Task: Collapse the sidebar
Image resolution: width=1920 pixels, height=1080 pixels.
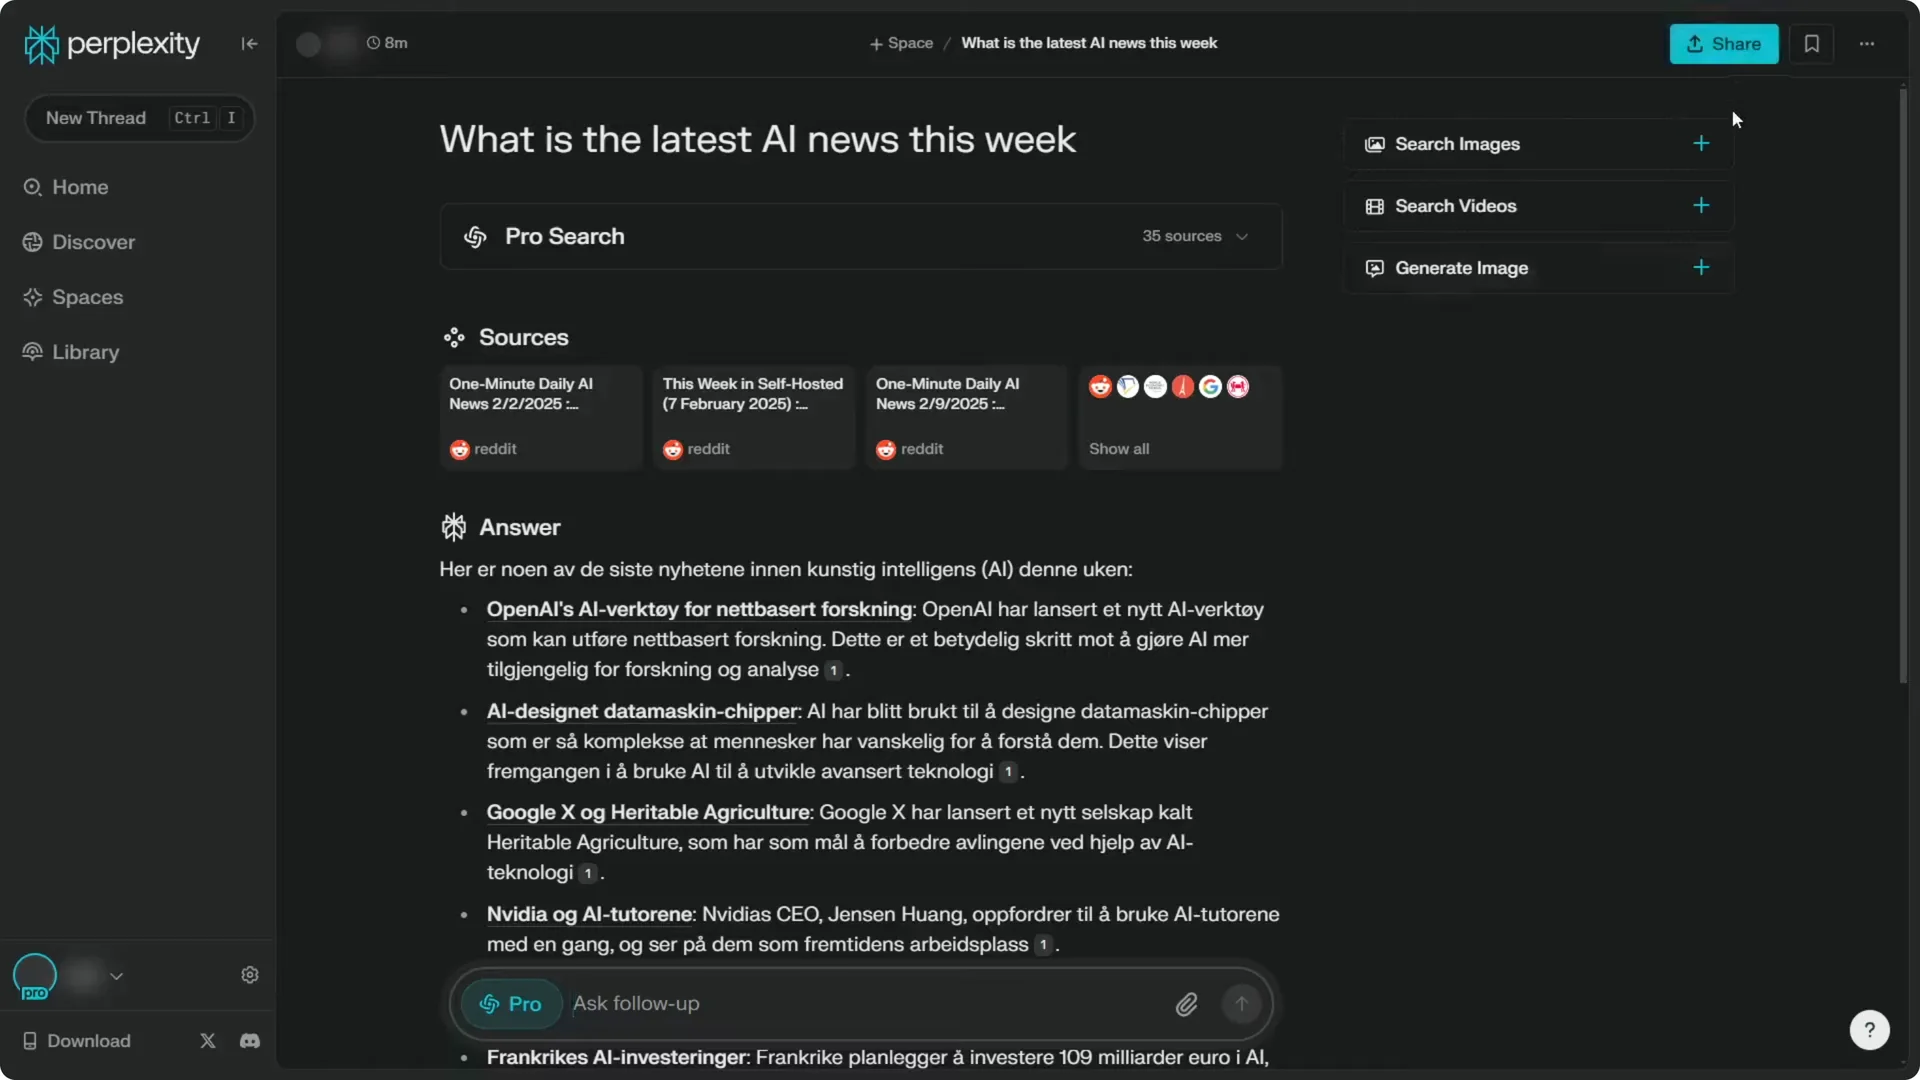Action: click(x=249, y=44)
